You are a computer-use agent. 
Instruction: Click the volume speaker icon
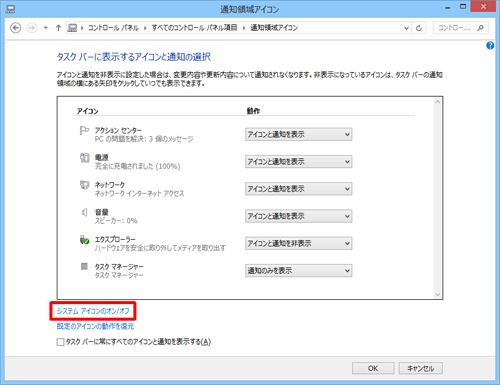(84, 212)
